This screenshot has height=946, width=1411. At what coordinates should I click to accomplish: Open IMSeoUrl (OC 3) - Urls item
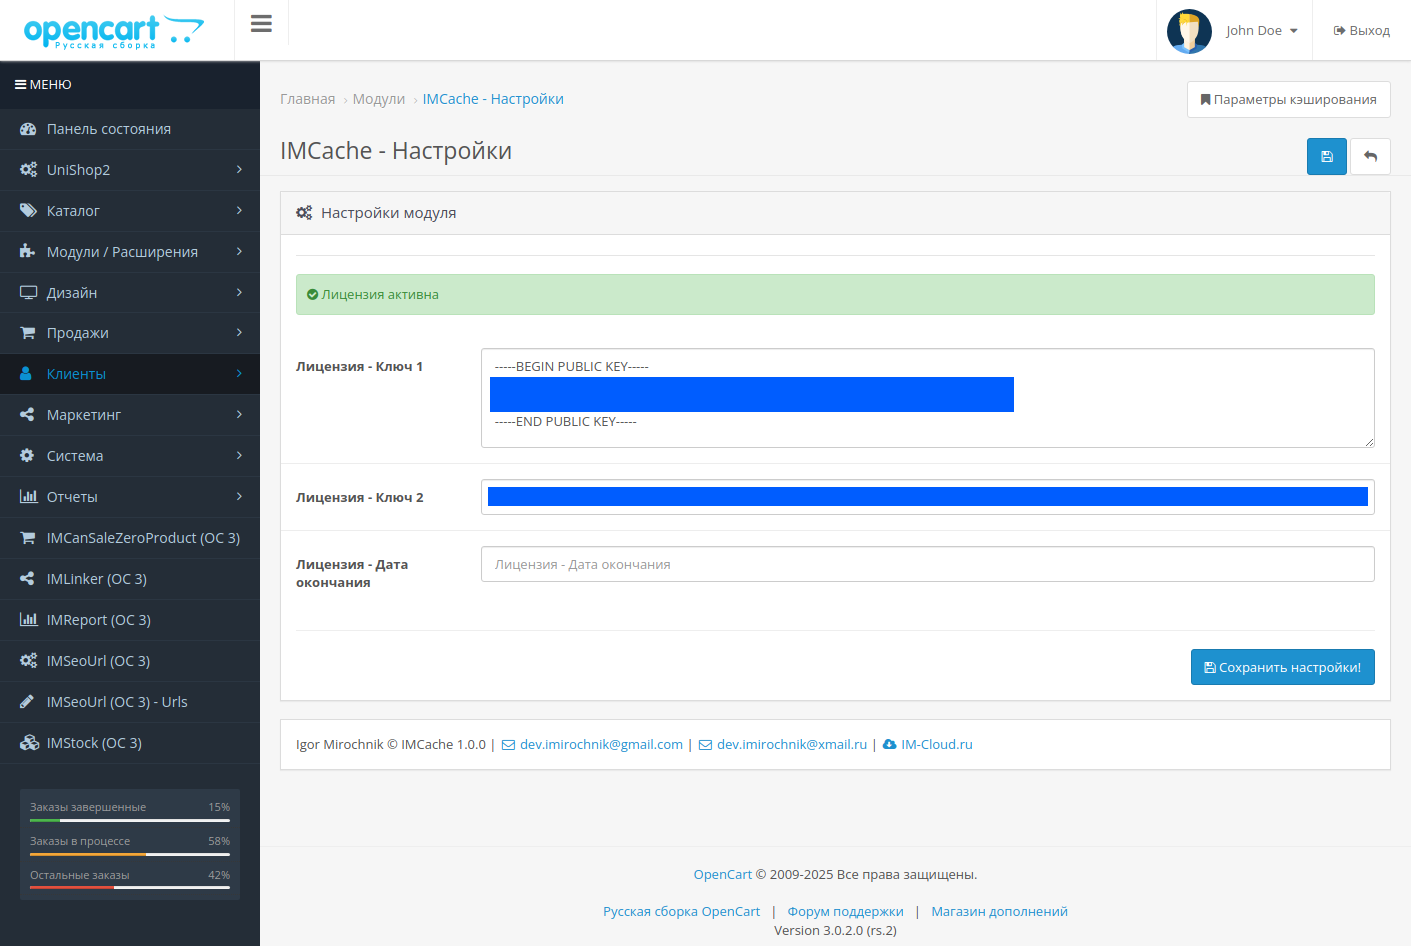point(130,702)
